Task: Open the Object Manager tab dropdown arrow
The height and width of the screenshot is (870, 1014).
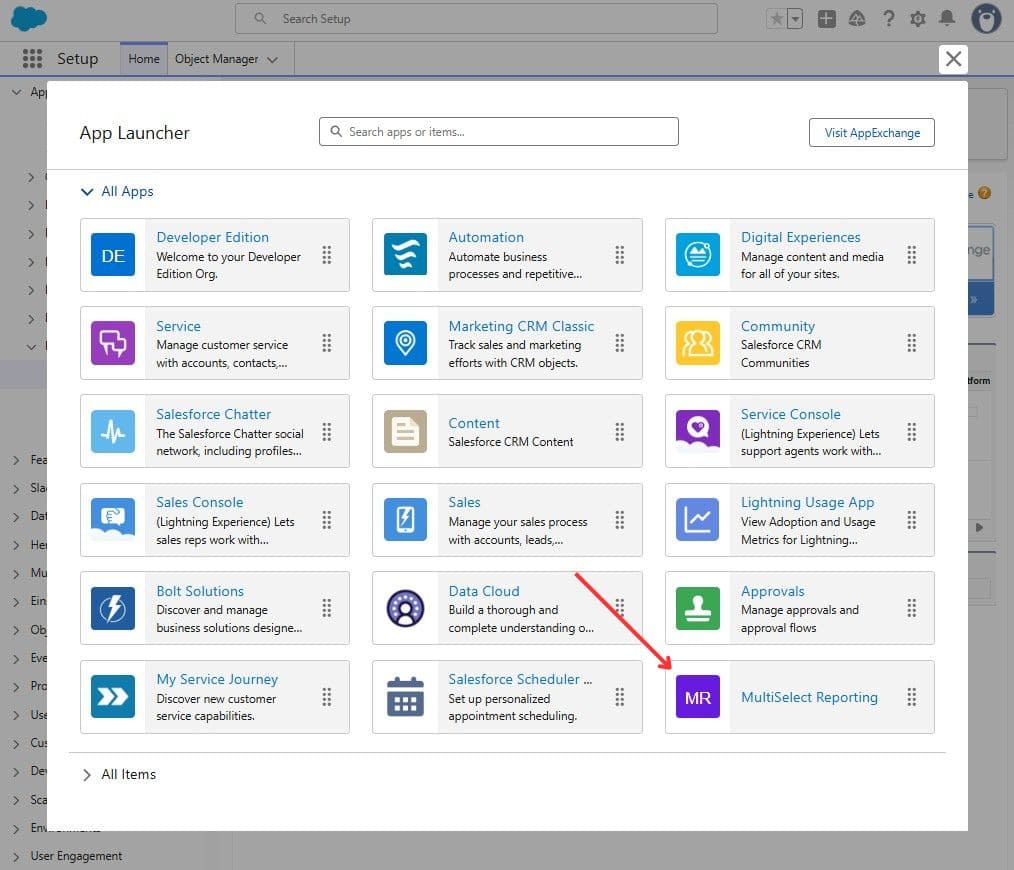Action: coord(273,60)
